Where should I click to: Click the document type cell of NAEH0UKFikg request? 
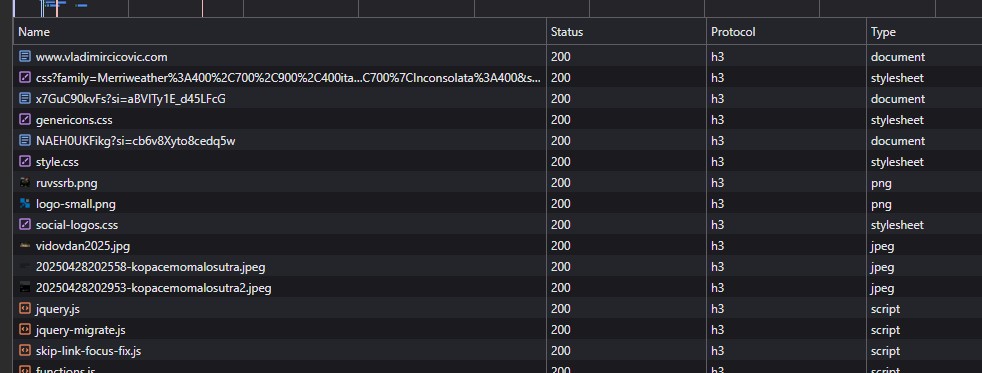pos(897,141)
